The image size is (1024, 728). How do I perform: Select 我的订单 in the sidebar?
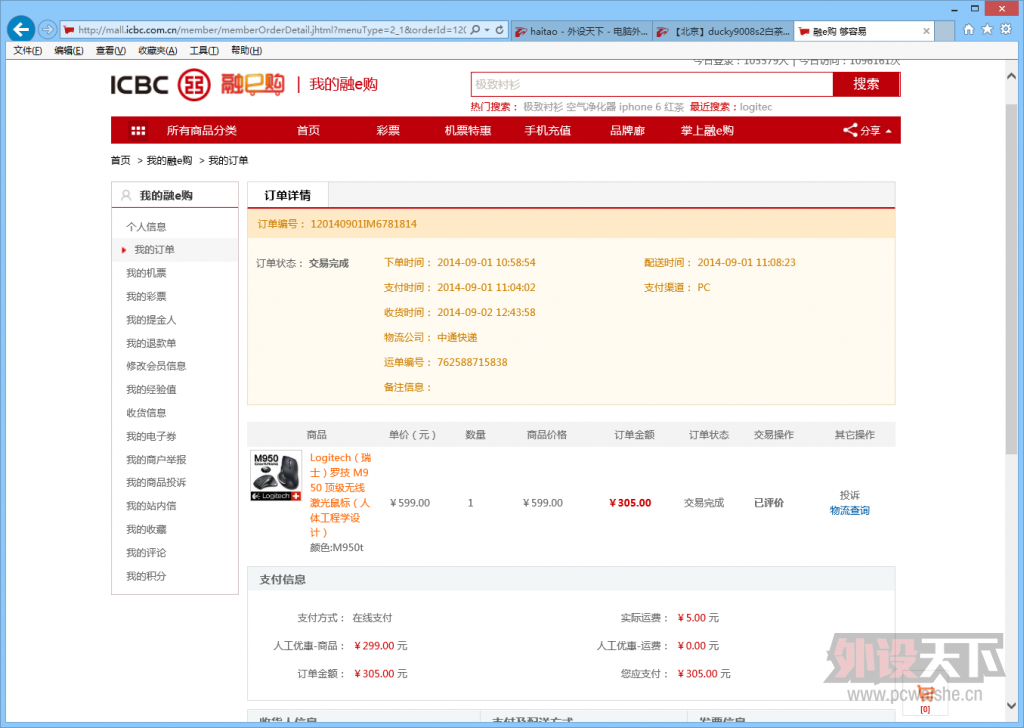coord(154,250)
